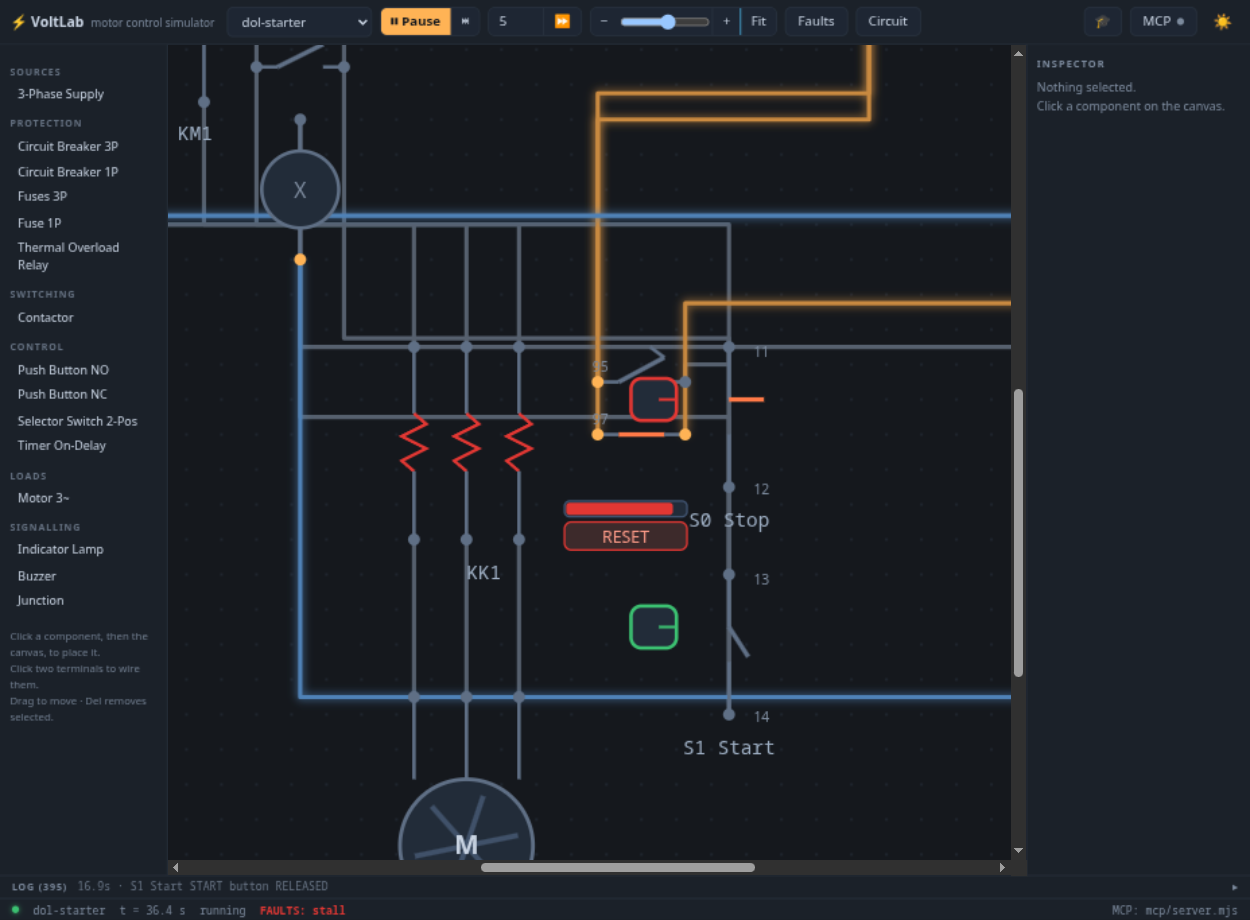Open the Faults panel

(816, 21)
